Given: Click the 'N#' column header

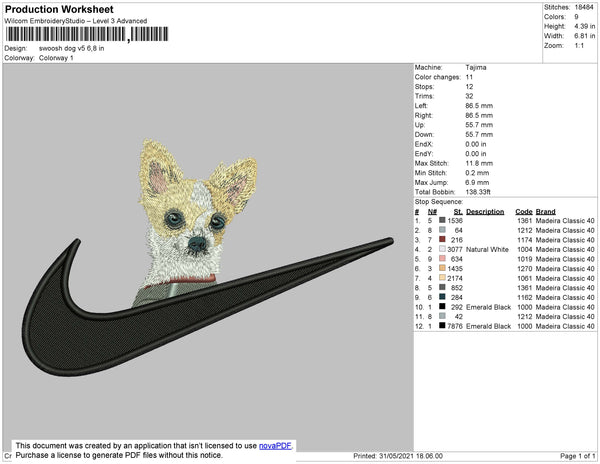Looking at the screenshot, I should point(432,212).
